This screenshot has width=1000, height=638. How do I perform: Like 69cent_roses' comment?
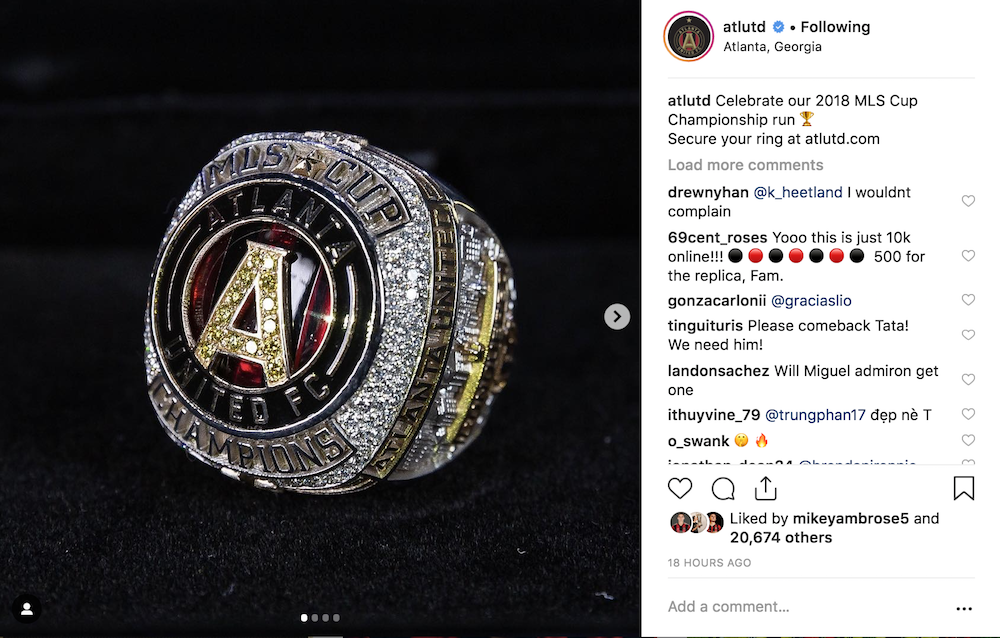pos(968,256)
